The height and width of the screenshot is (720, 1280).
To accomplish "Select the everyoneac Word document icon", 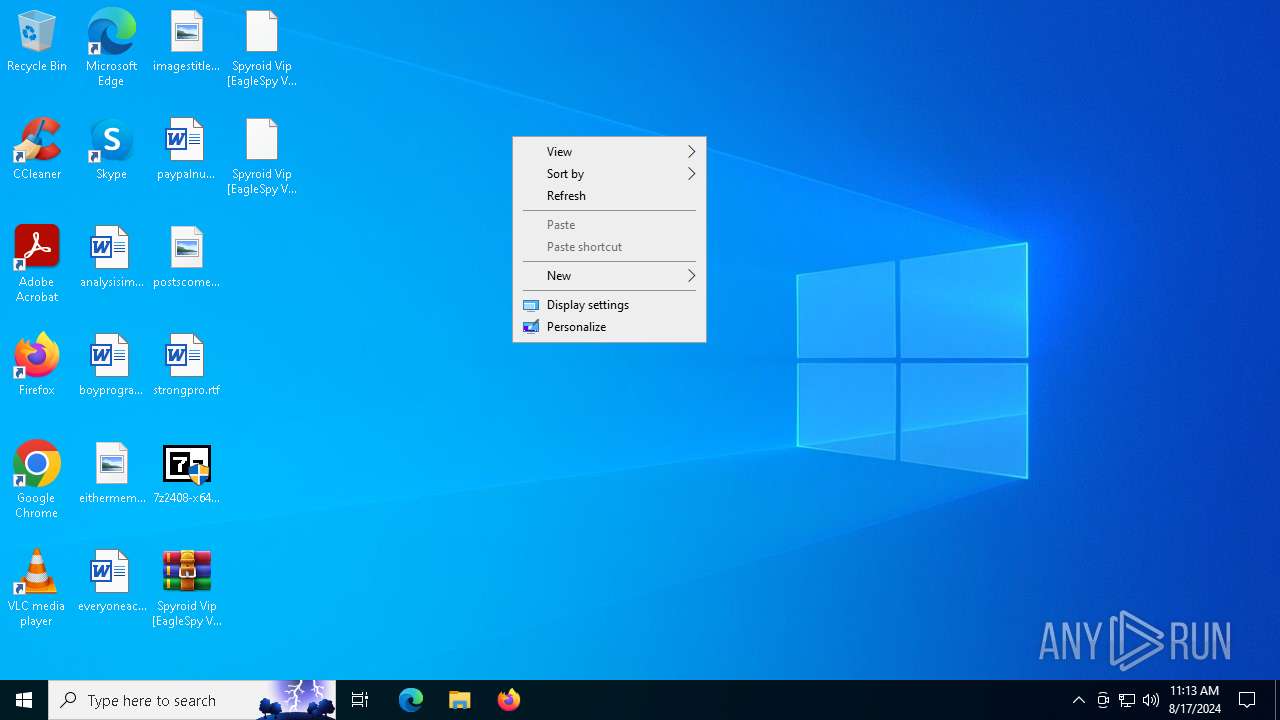I will click(111, 581).
